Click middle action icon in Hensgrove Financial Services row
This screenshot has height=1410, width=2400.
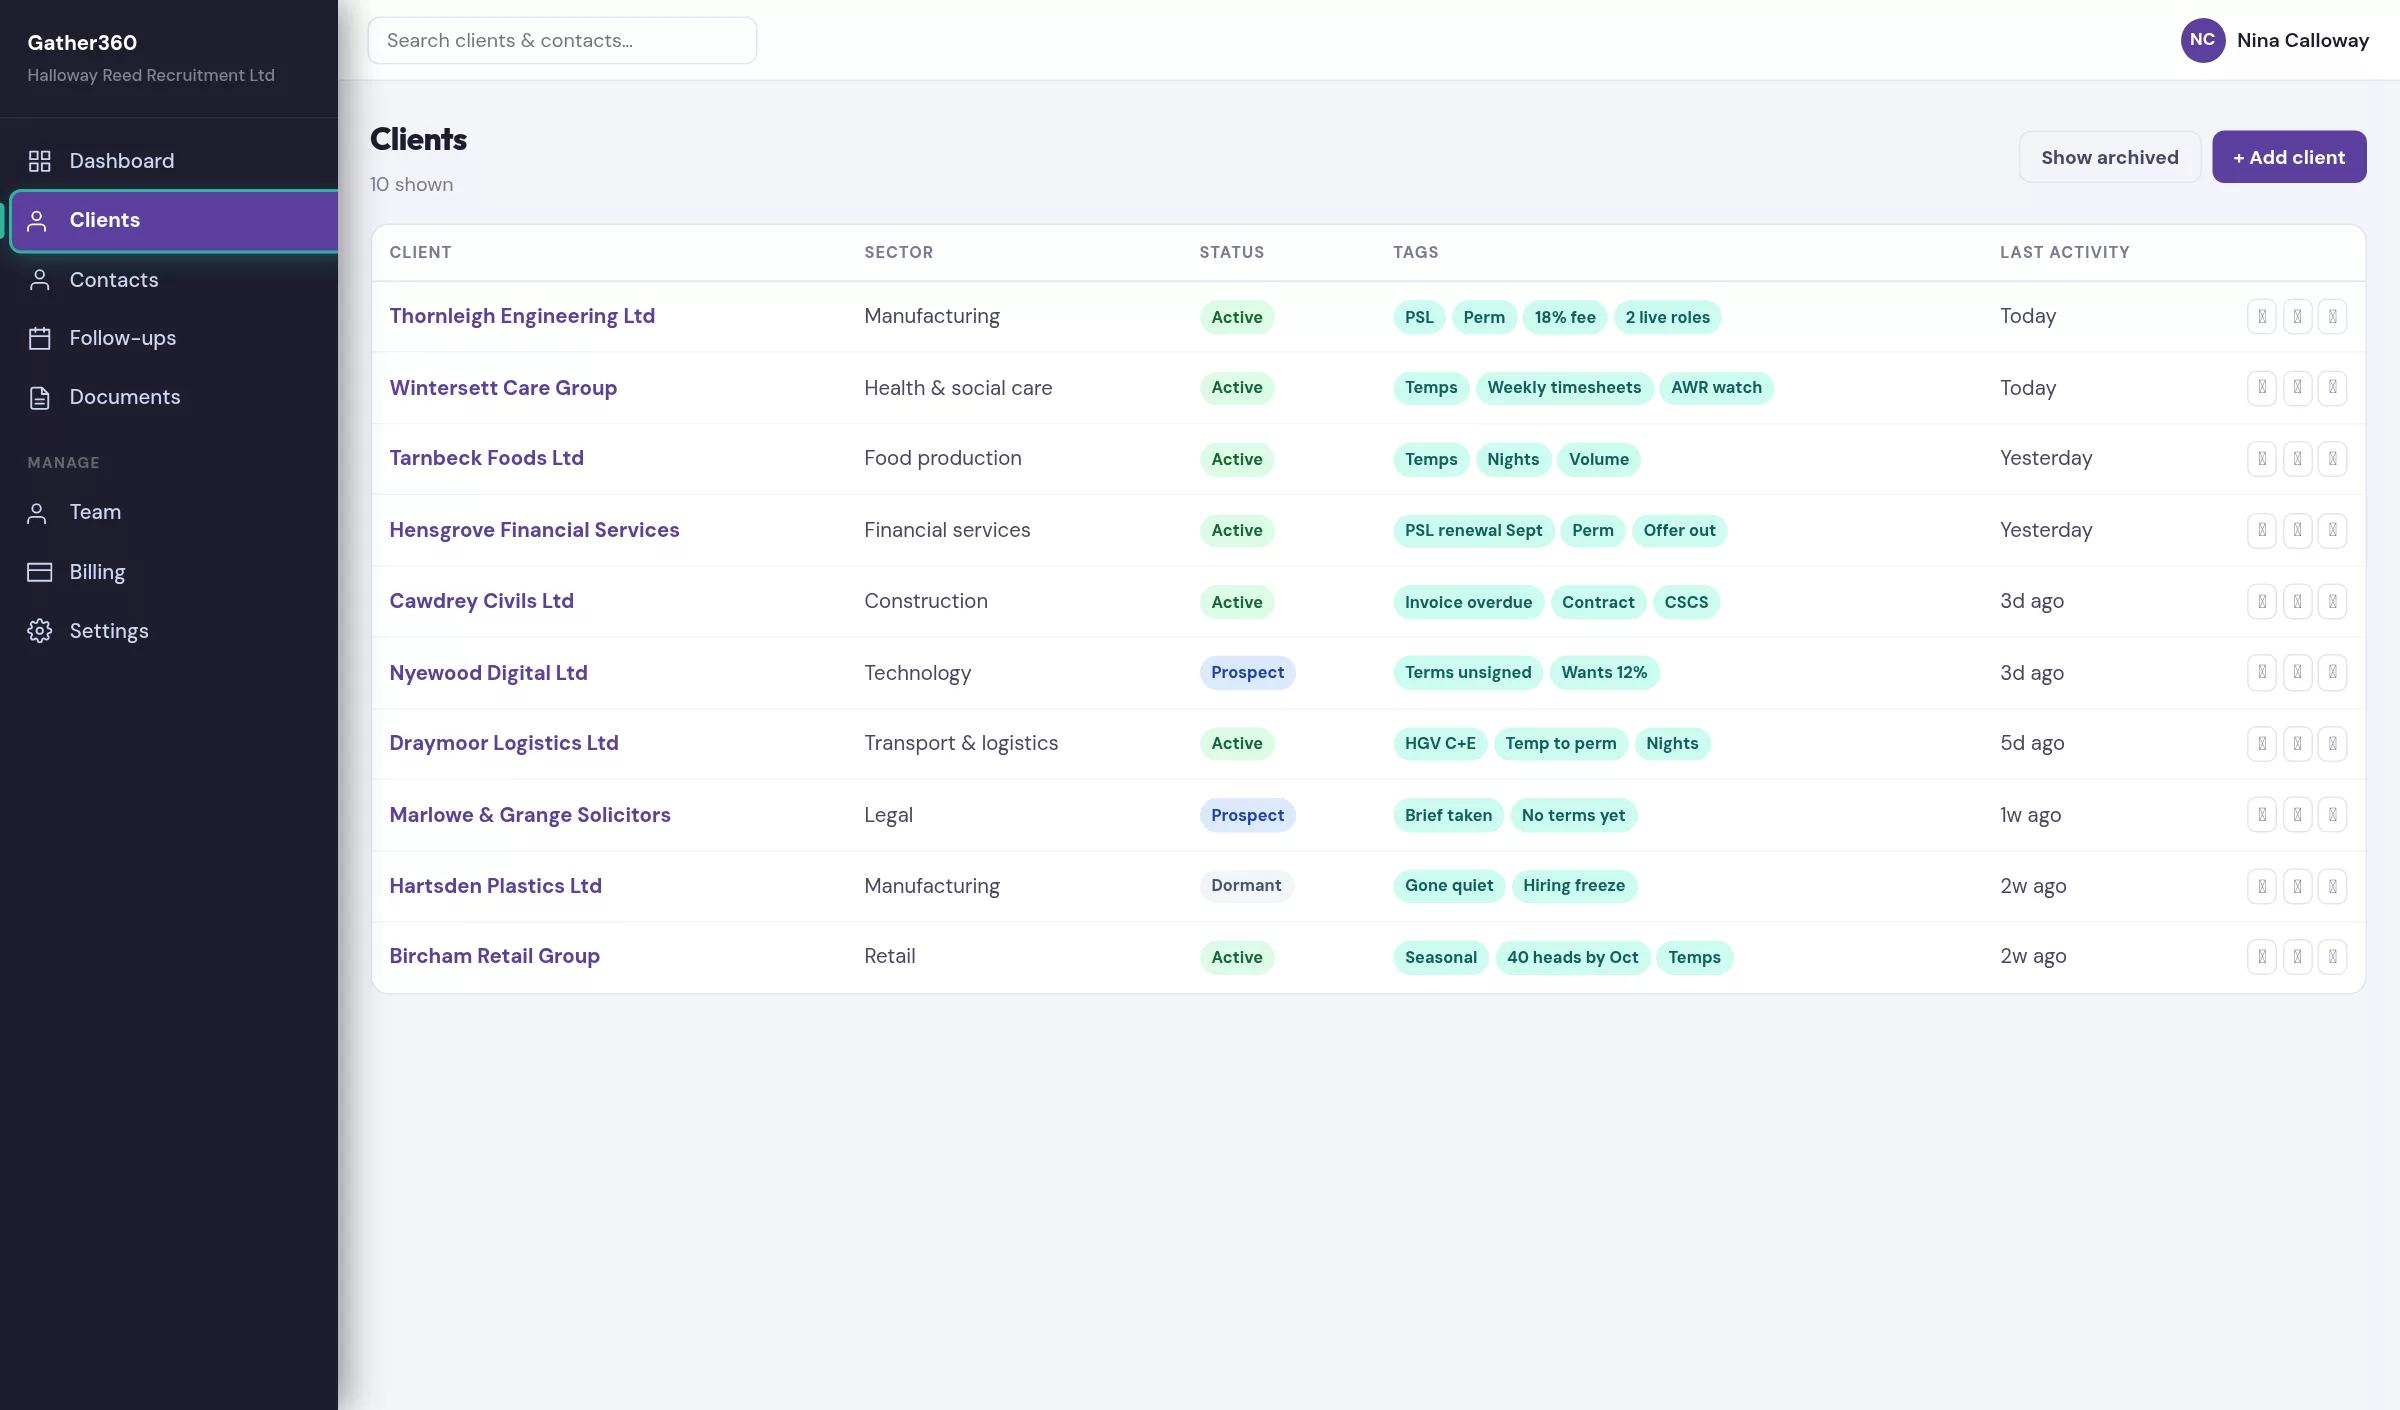[x=2297, y=530]
